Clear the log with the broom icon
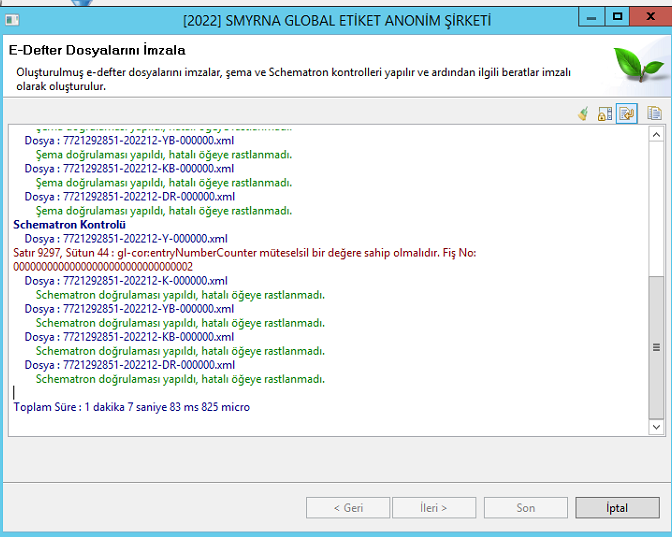The height and width of the screenshot is (537, 672). click(582, 114)
